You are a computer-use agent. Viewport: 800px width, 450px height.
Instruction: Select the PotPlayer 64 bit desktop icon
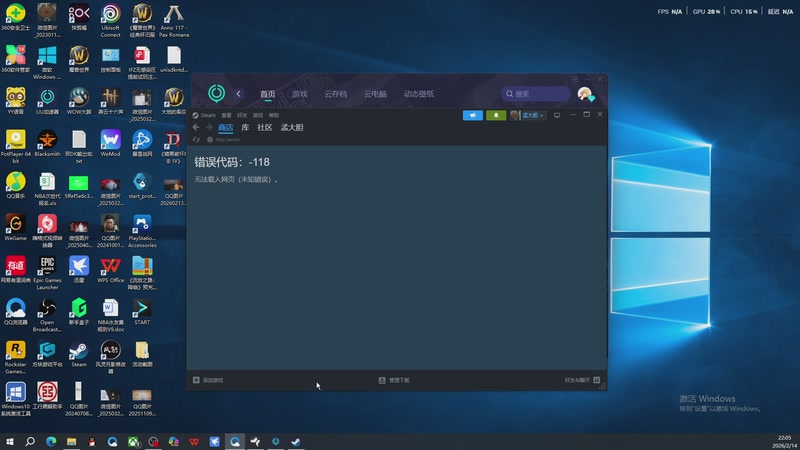pyautogui.click(x=16, y=146)
